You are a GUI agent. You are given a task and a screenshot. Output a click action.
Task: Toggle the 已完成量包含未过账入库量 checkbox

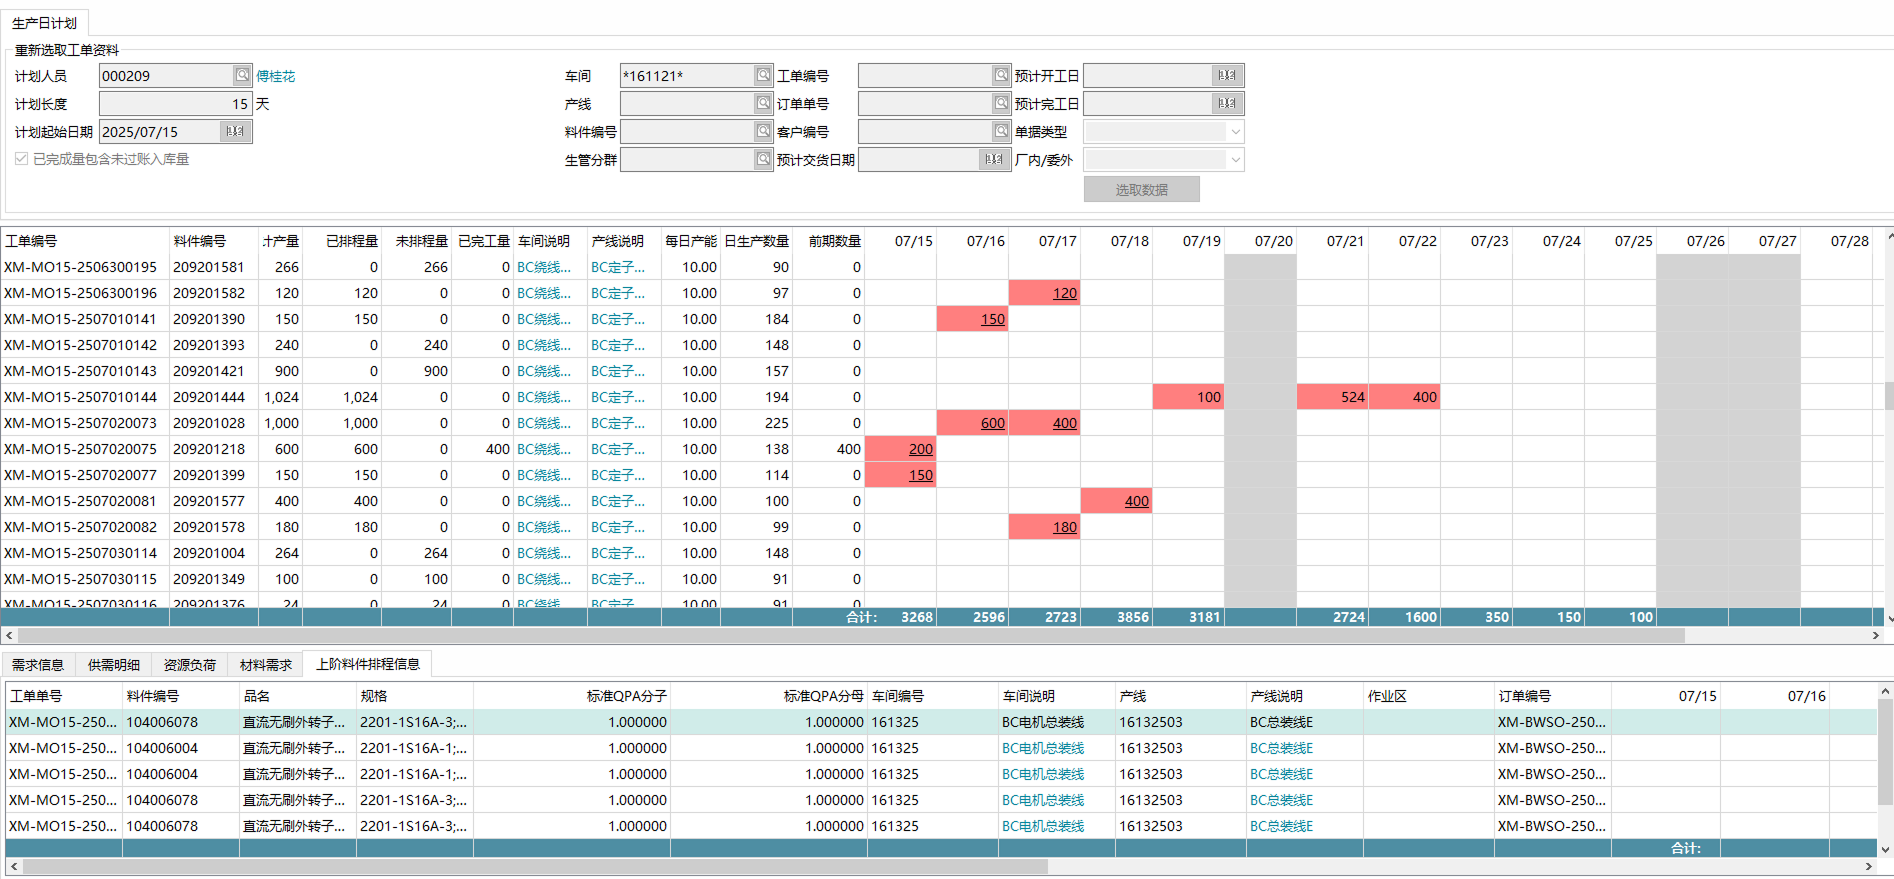tap(22, 159)
